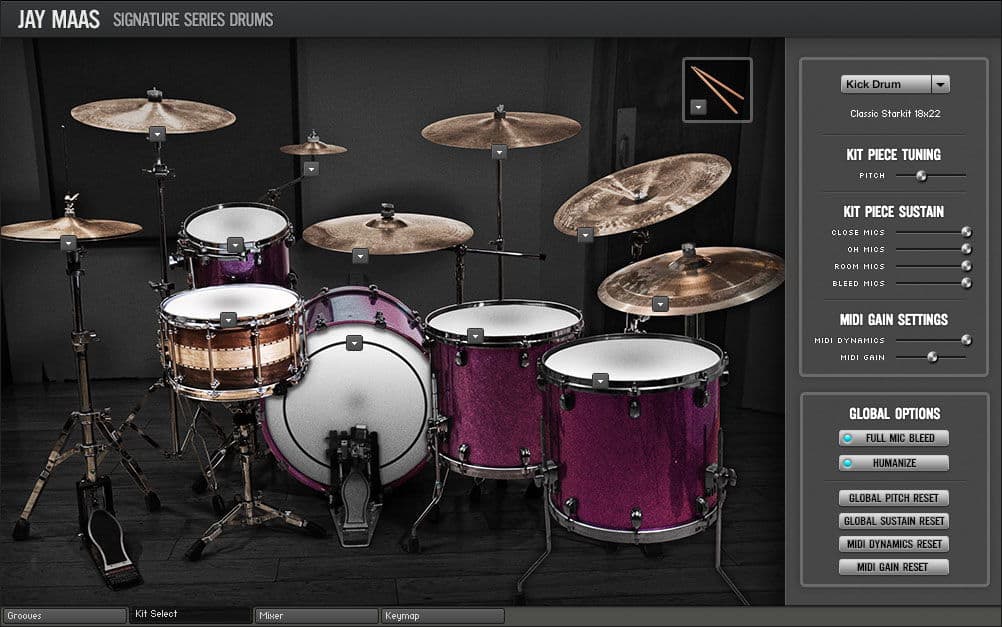Toggle the Full Mic Bleed option

(894, 438)
